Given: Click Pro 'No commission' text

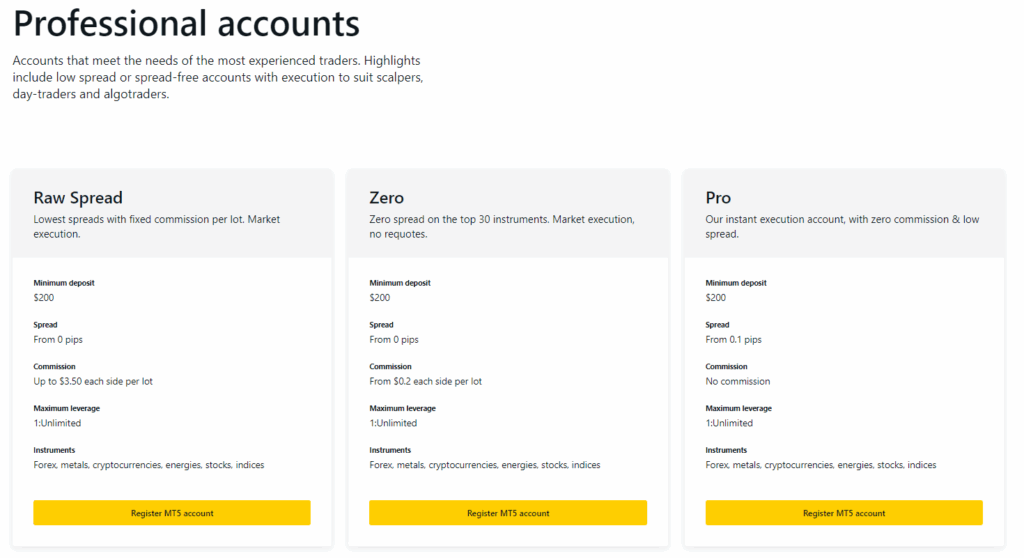Looking at the screenshot, I should coord(738,381).
